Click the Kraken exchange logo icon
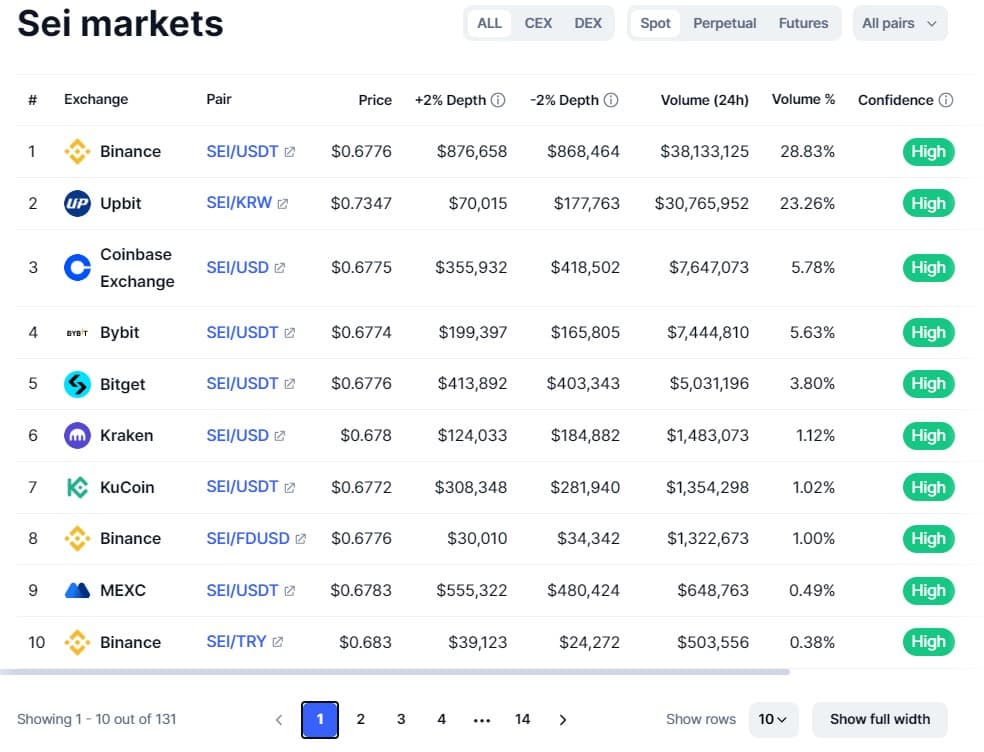 coord(77,436)
